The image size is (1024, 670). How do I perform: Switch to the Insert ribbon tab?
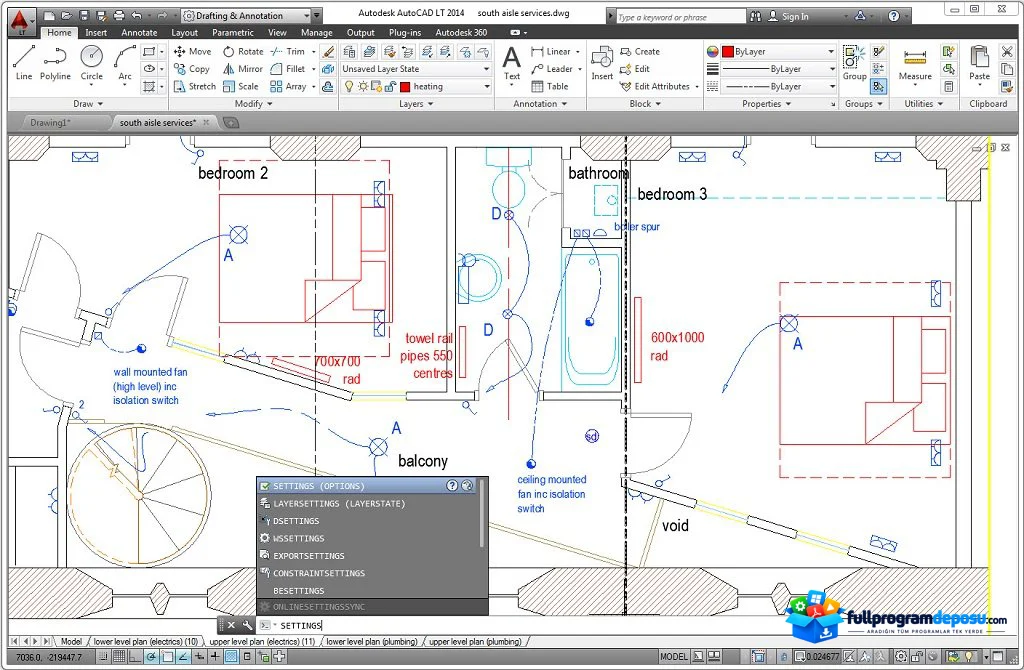point(96,32)
